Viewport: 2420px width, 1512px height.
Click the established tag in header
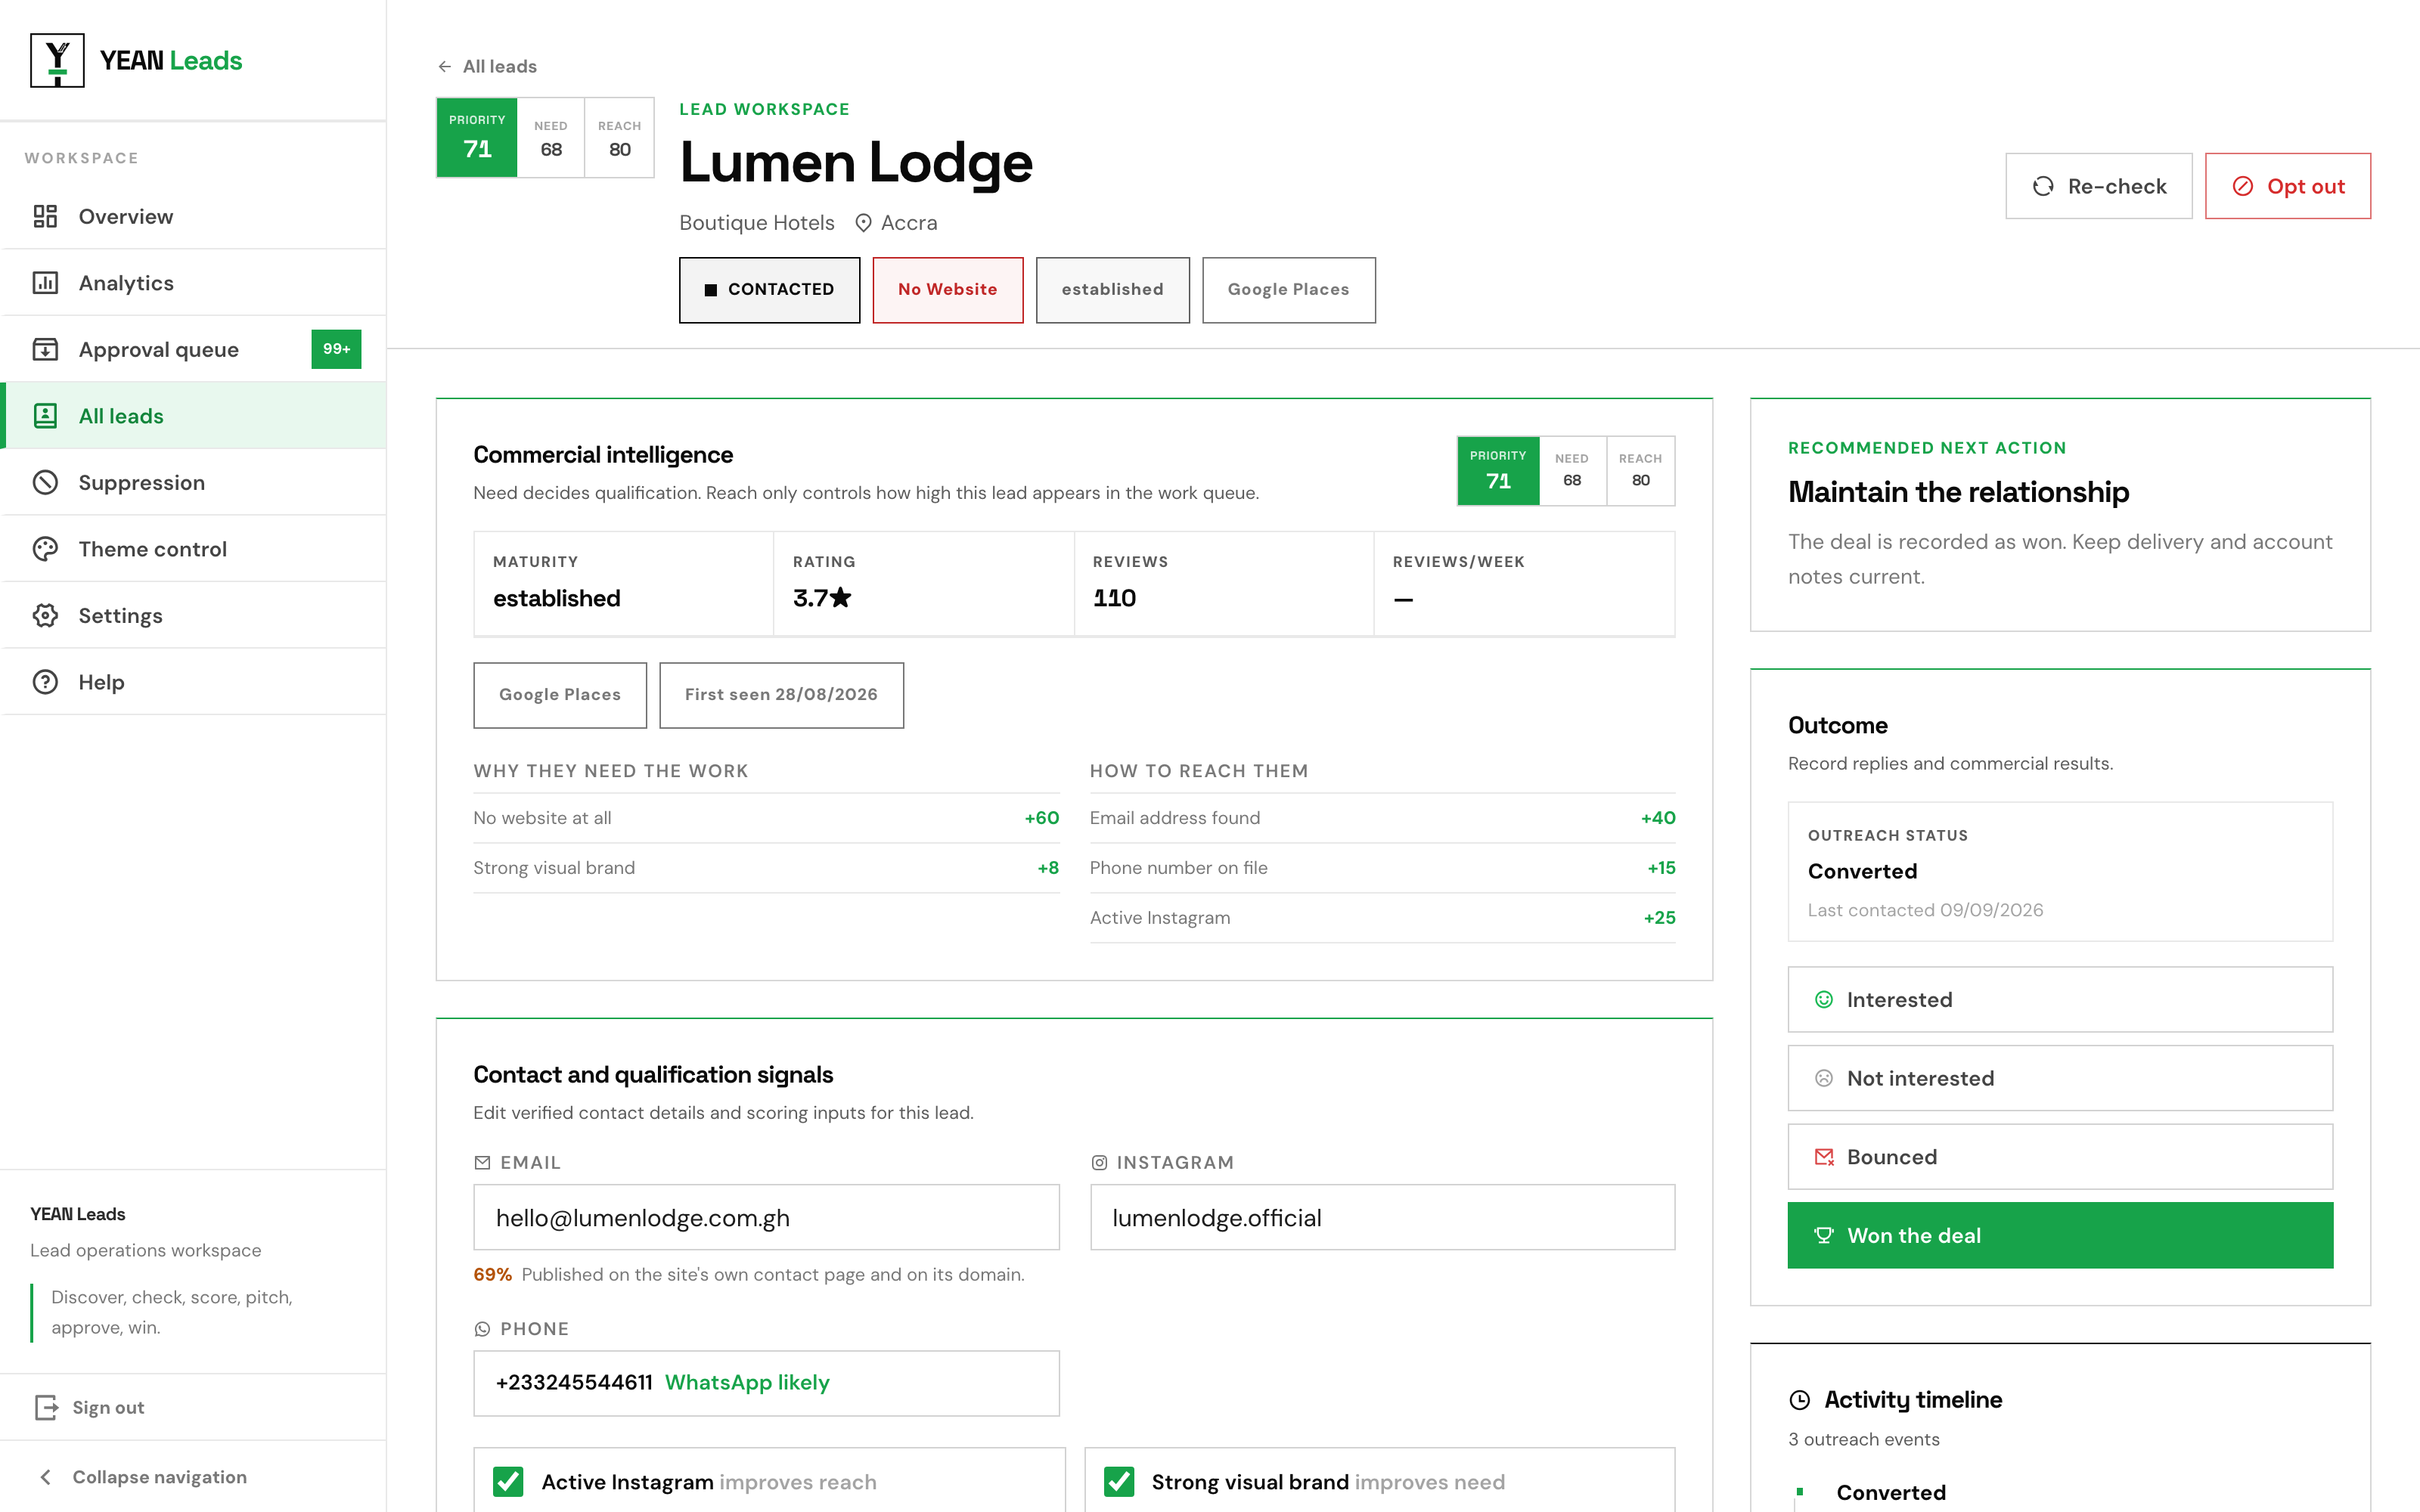(1112, 290)
